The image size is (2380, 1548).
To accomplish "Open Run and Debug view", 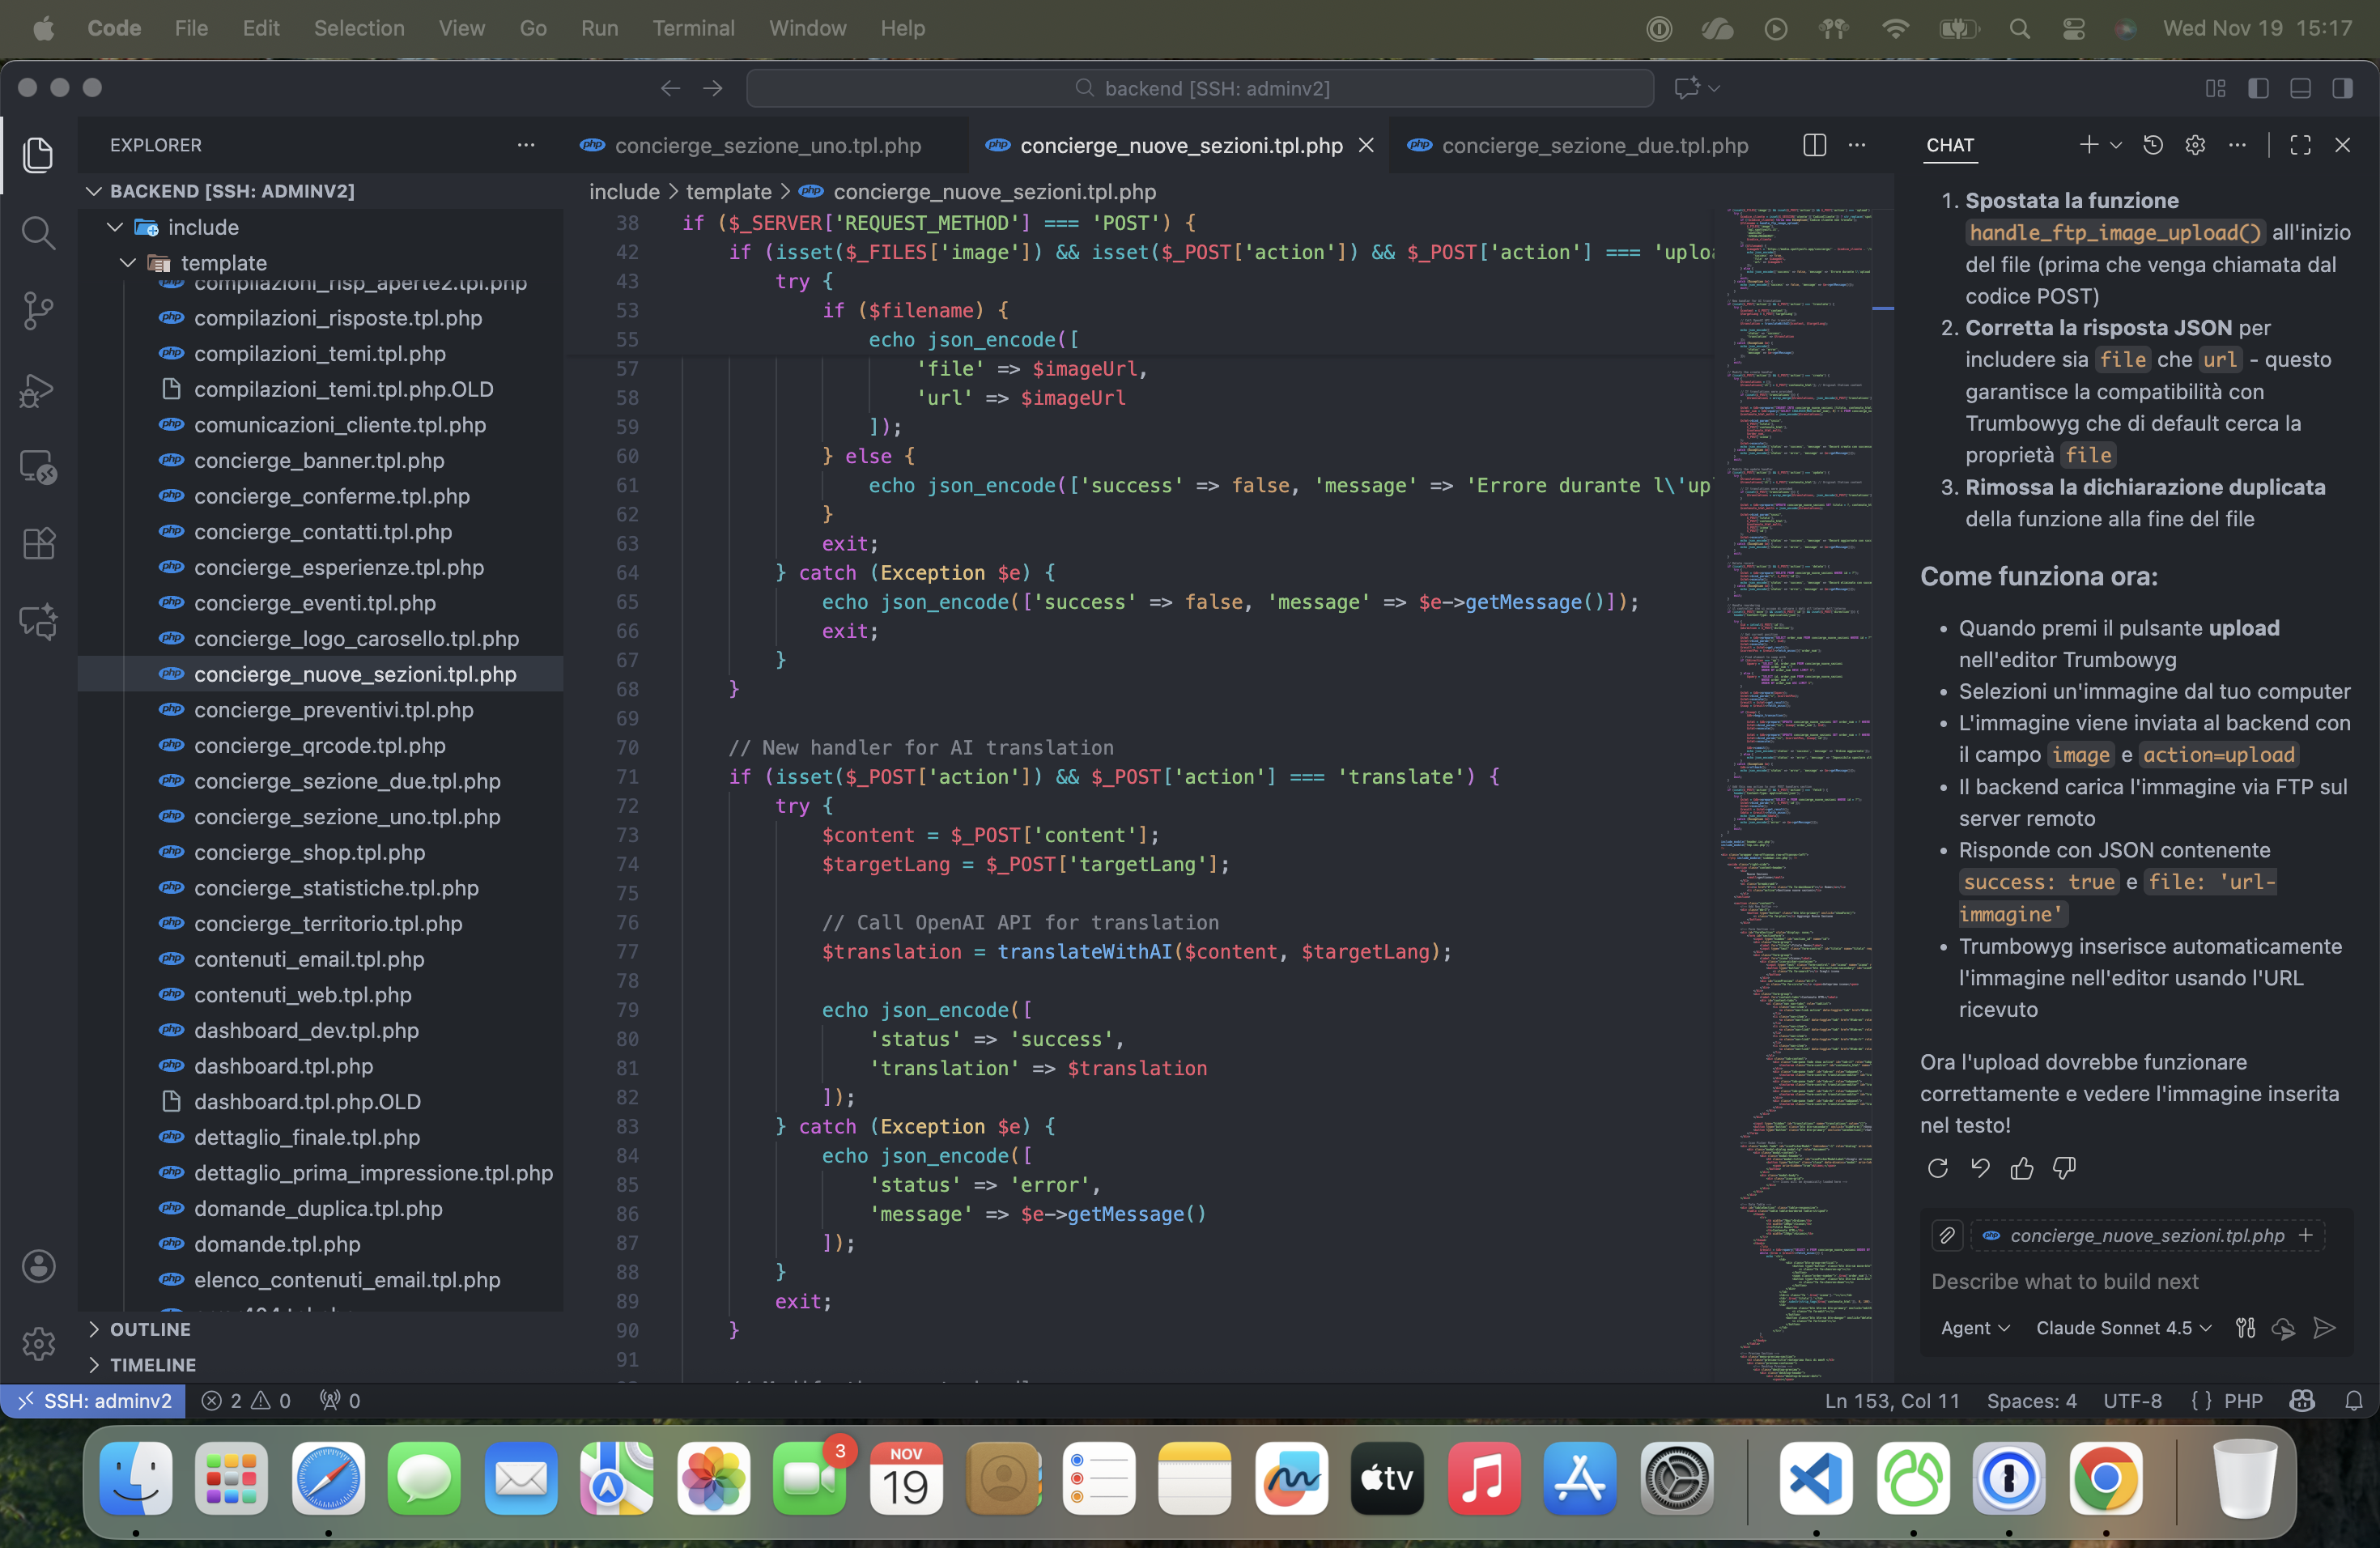I will click(38, 389).
